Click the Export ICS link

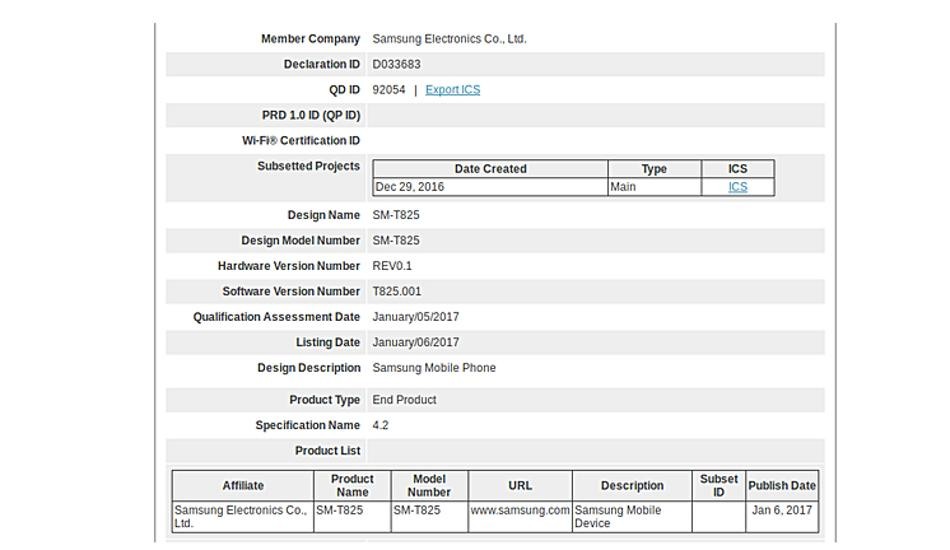[452, 90]
